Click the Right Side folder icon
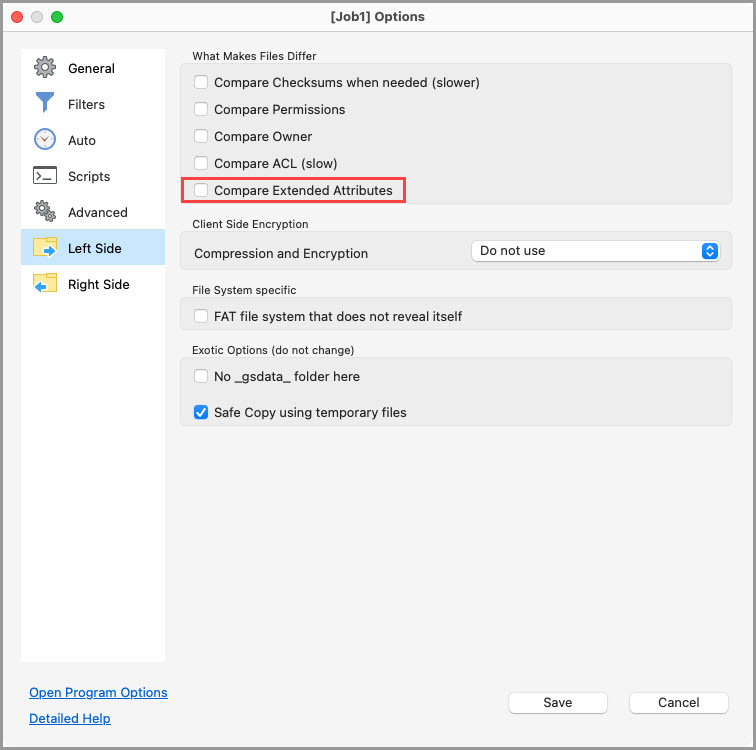This screenshot has width=756, height=750. click(45, 284)
